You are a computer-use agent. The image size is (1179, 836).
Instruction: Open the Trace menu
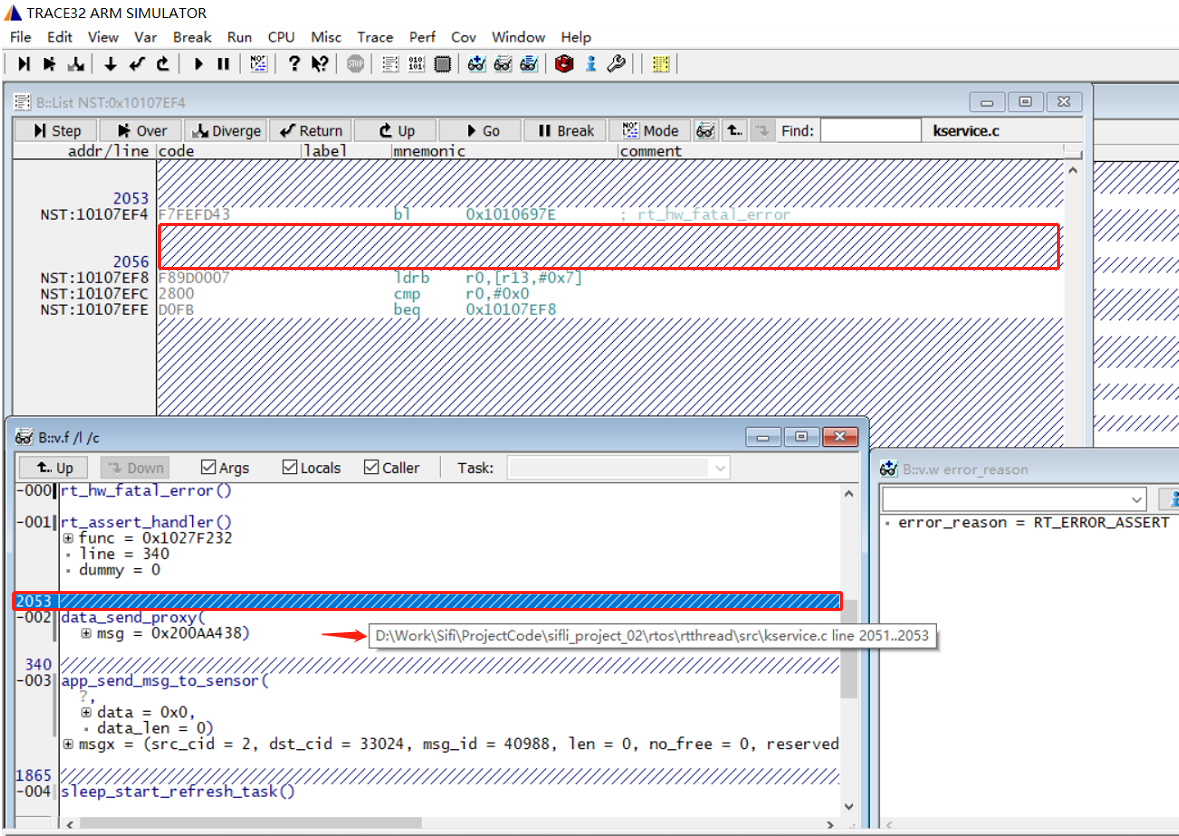click(375, 37)
